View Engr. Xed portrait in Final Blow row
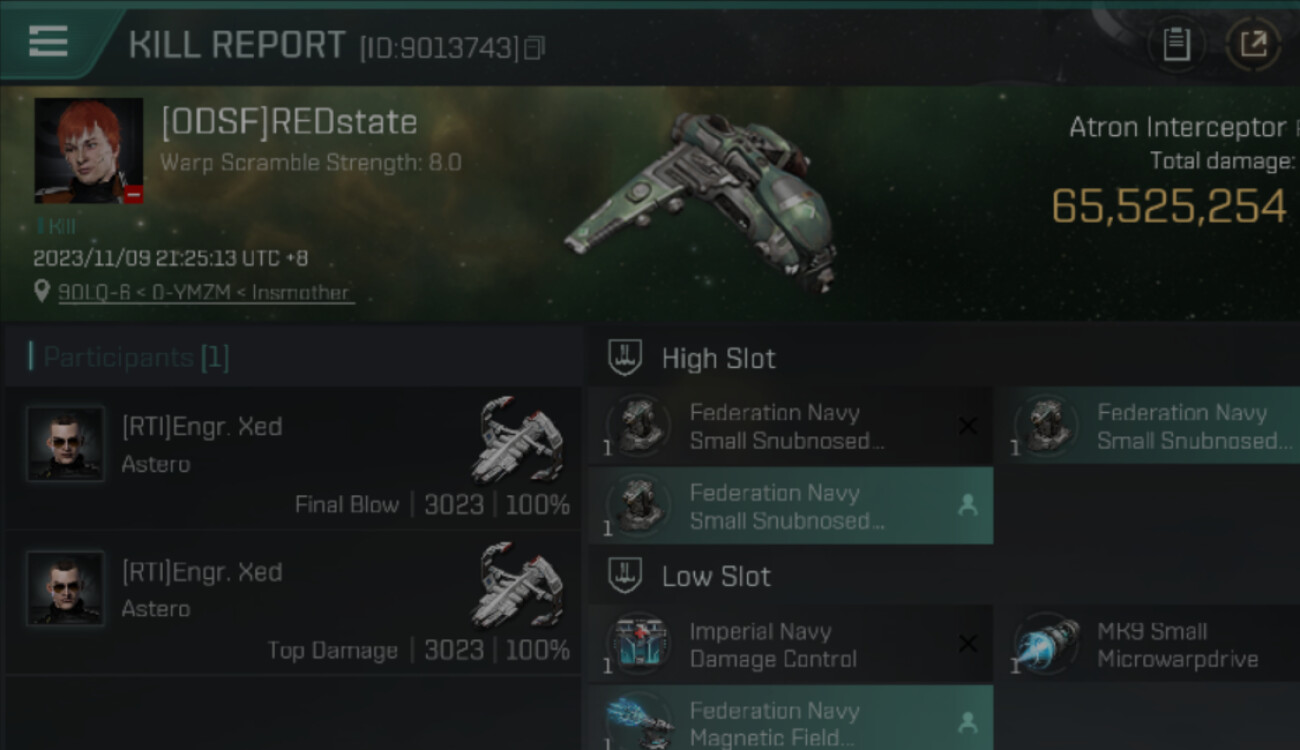 (x=65, y=443)
